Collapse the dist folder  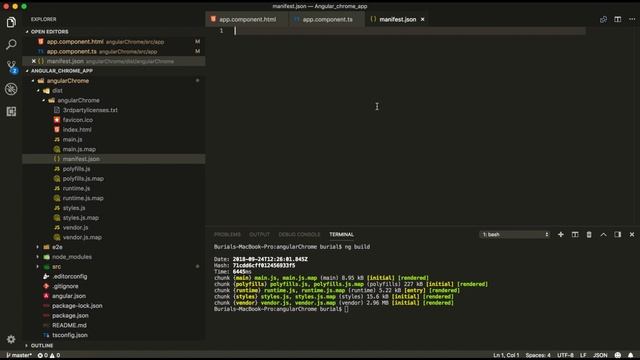tap(57, 91)
